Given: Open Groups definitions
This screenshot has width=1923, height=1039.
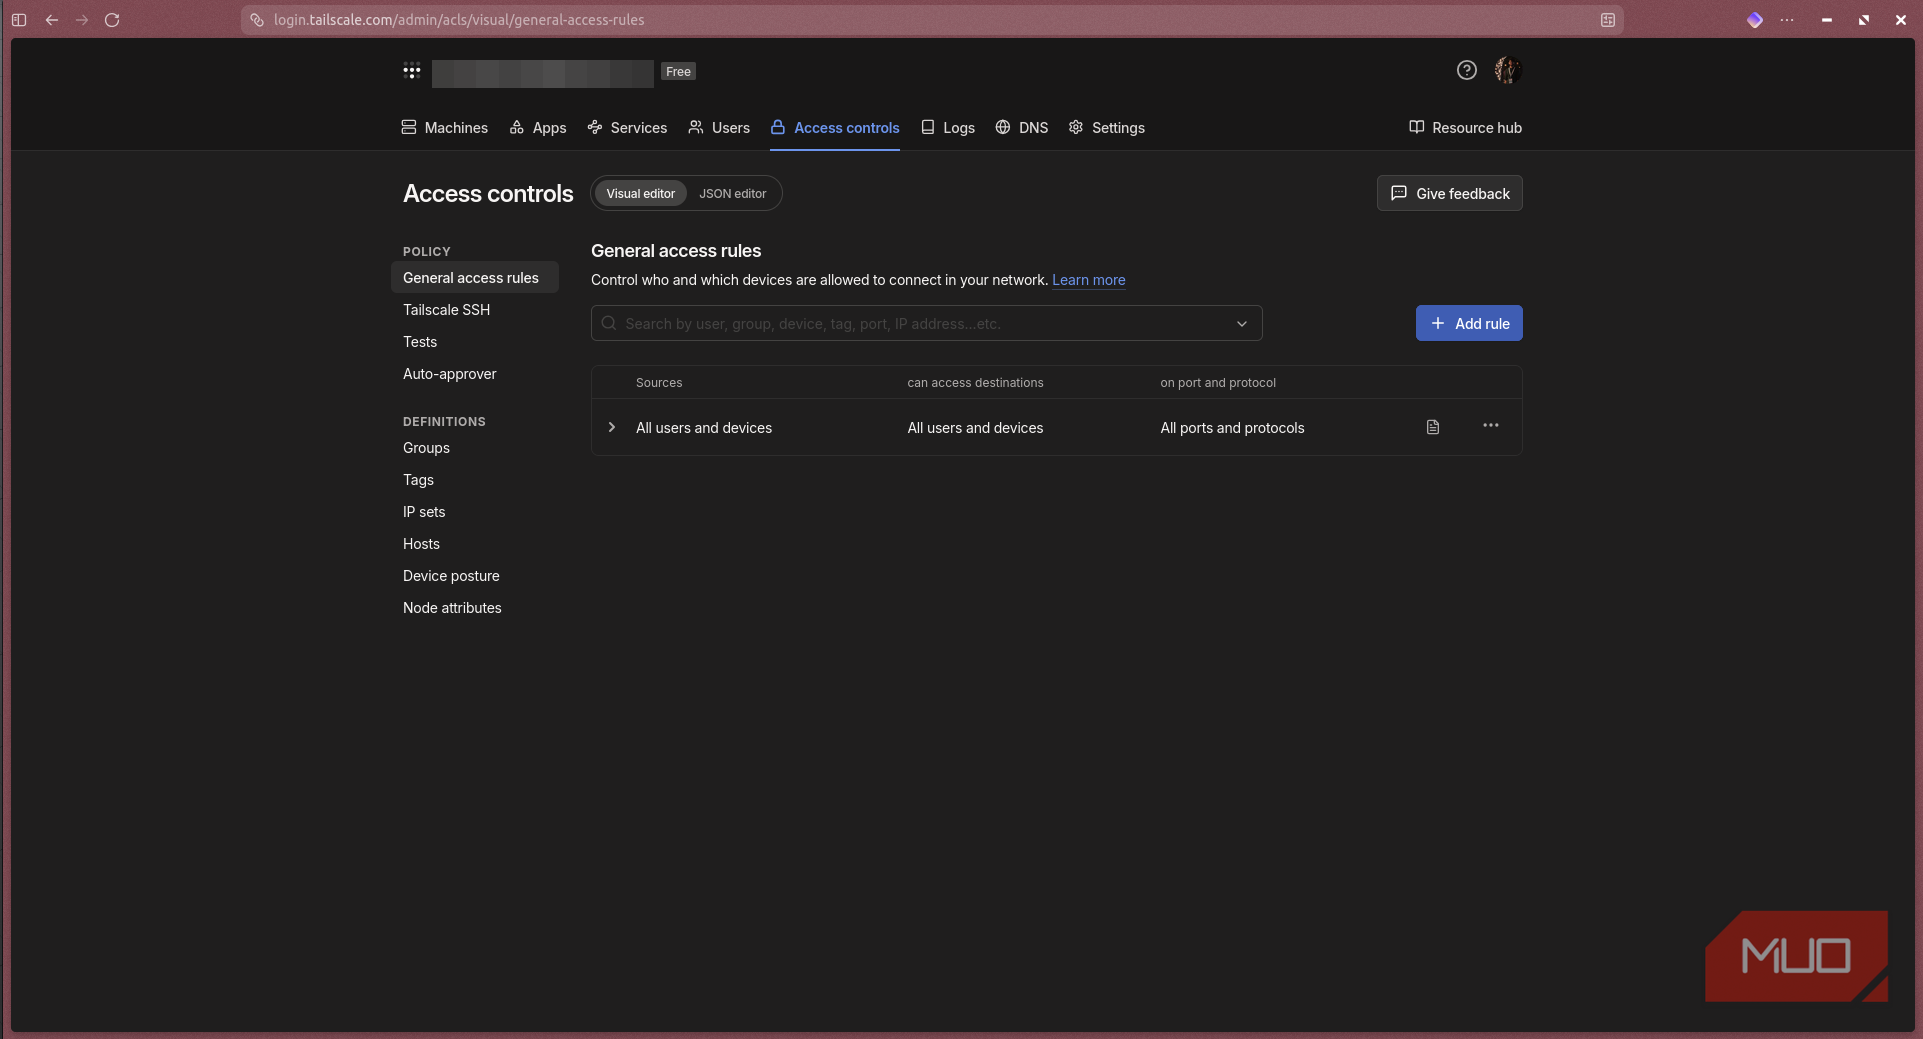Looking at the screenshot, I should pyautogui.click(x=426, y=448).
